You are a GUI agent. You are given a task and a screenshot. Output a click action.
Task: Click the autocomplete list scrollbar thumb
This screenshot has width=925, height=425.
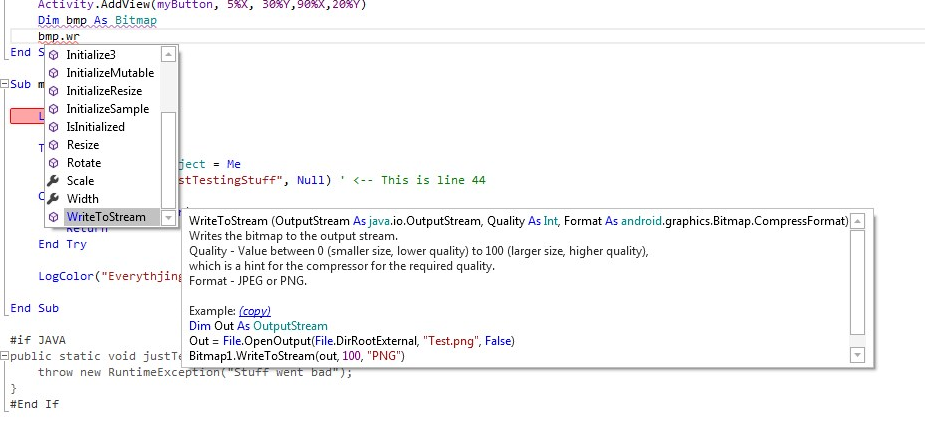click(168, 160)
